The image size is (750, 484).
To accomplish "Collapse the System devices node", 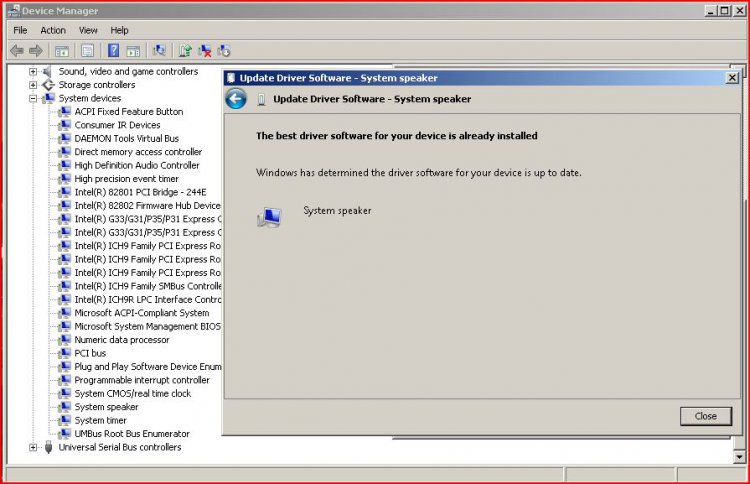I will pos(33,99).
